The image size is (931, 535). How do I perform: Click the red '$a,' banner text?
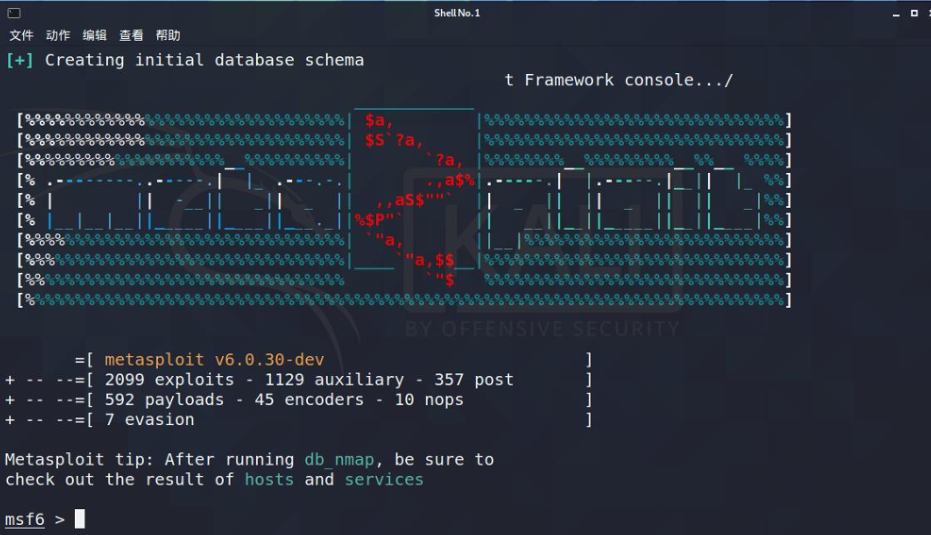(x=379, y=121)
